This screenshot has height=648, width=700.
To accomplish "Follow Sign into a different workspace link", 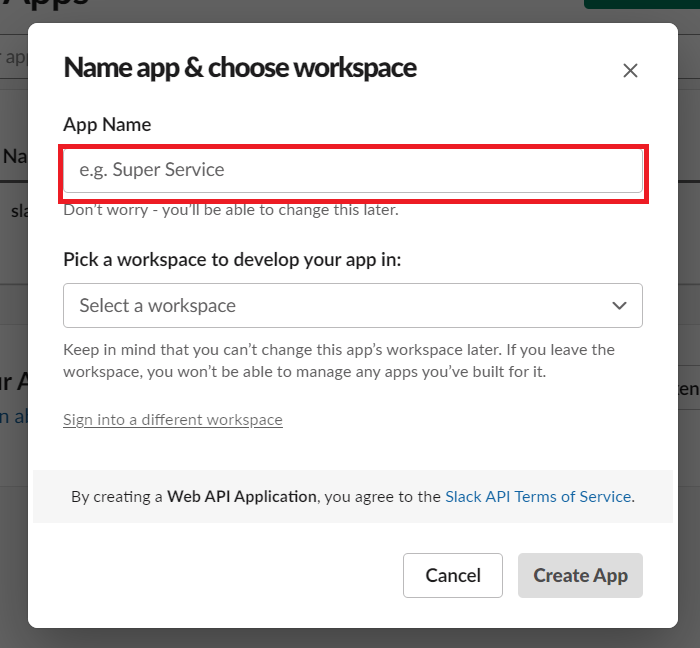I will (x=172, y=420).
